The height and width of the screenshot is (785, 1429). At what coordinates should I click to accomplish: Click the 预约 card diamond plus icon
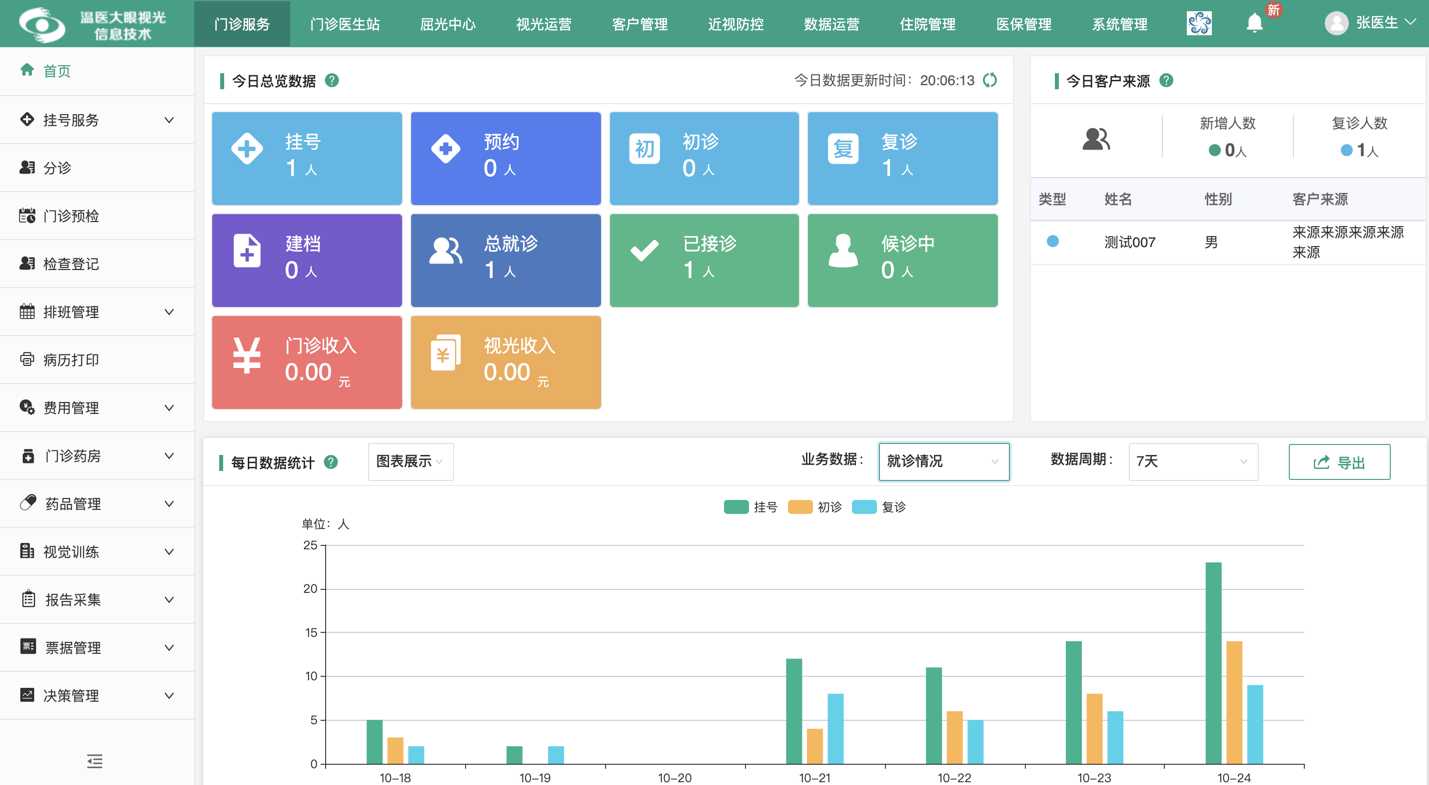click(x=445, y=149)
